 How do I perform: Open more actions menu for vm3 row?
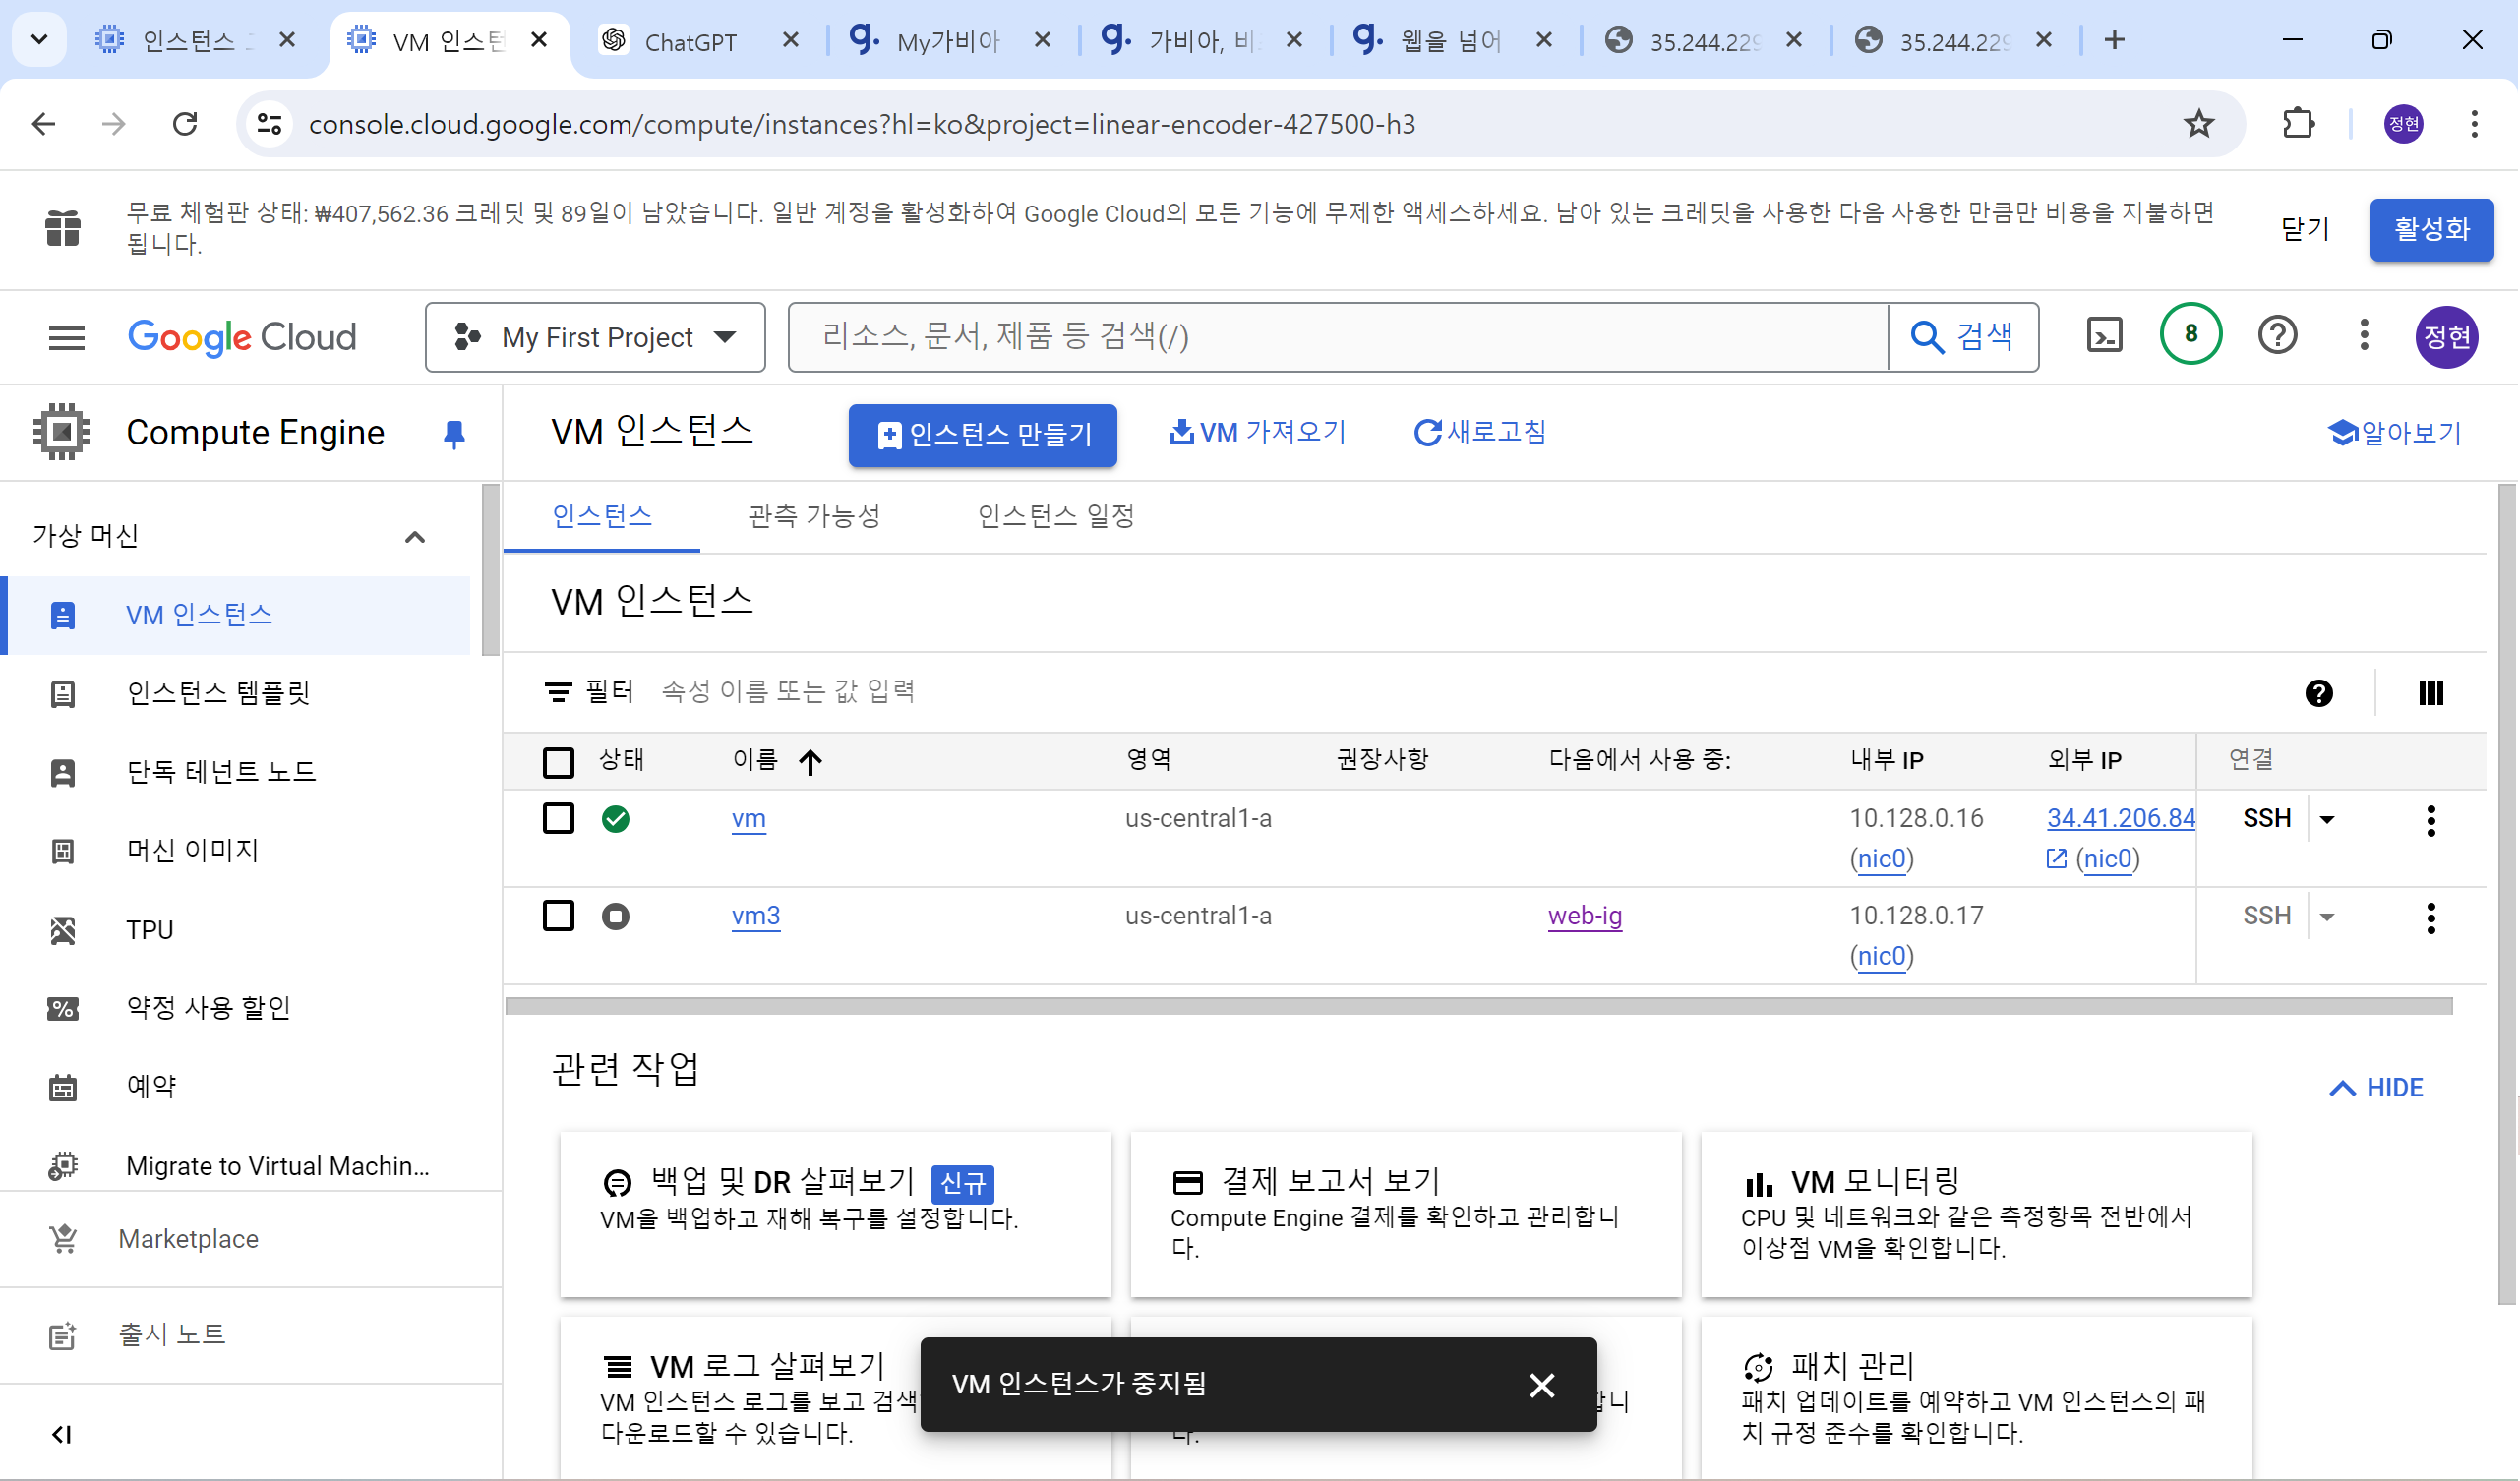[x=2430, y=918]
